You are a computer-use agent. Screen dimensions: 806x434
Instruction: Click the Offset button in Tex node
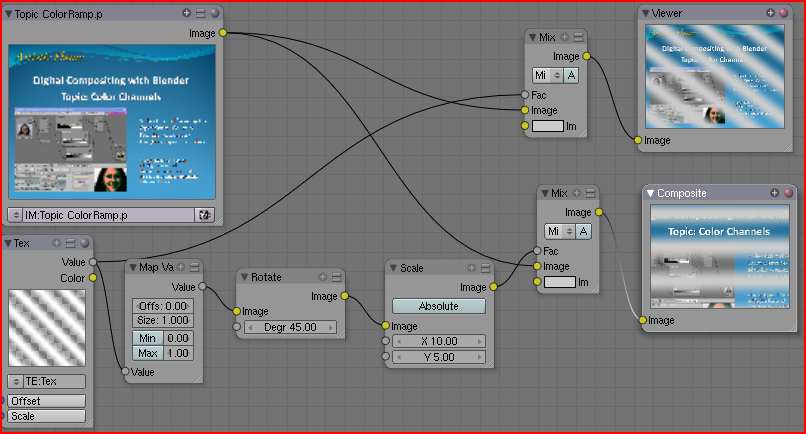pos(46,401)
